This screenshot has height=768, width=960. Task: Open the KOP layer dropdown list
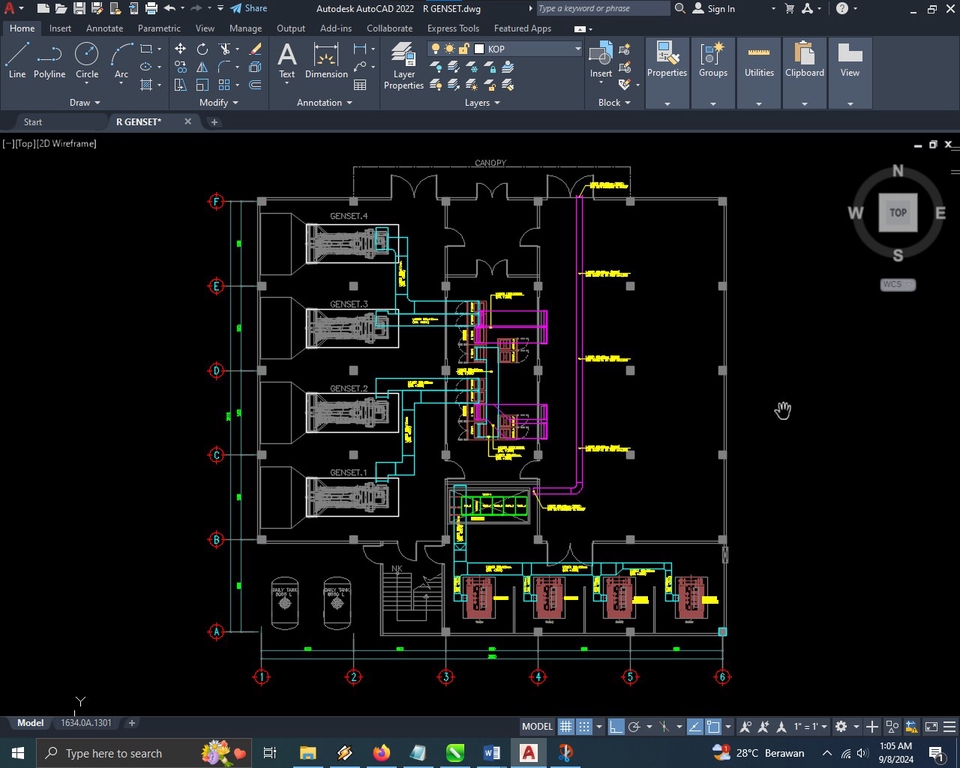(577, 48)
